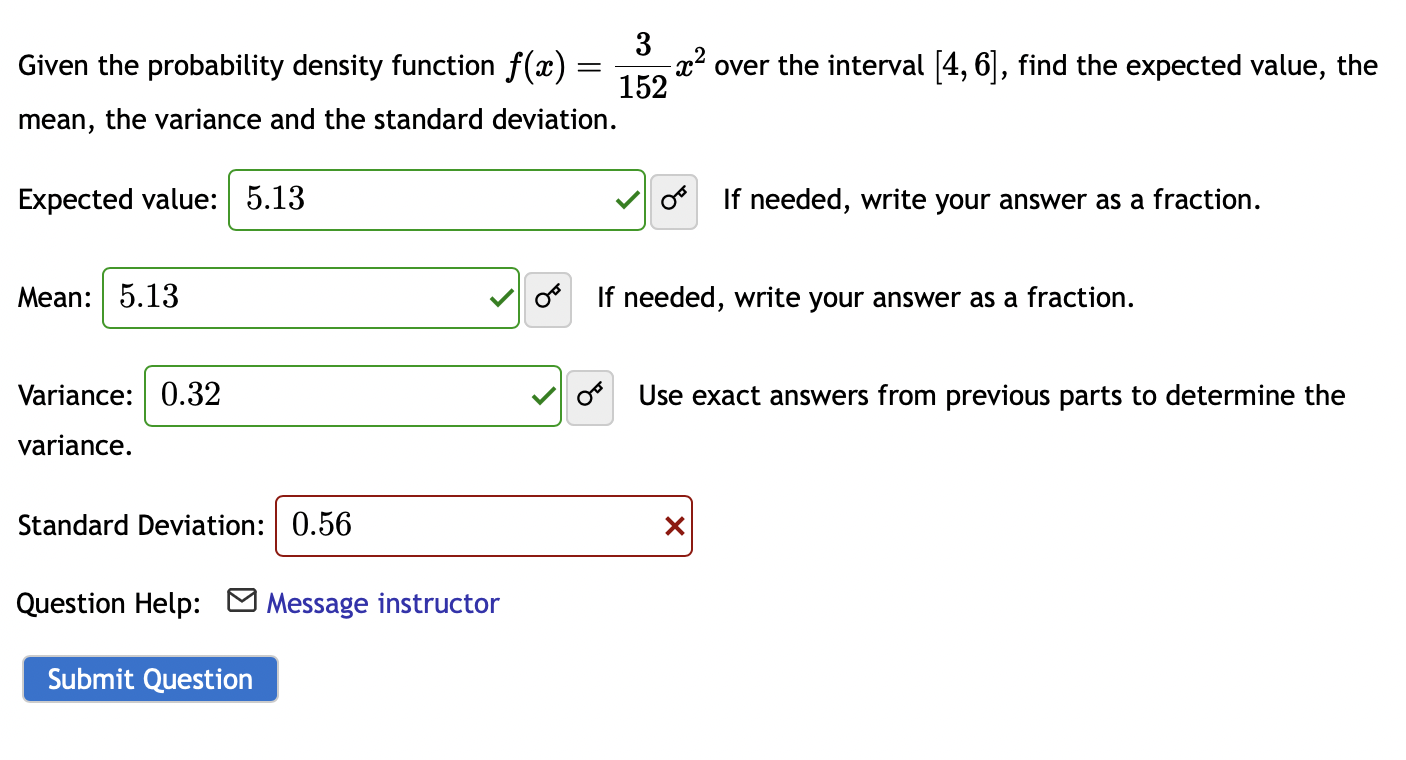This screenshot has height=760, width=1406.
Task: Click inside the Mean answer box
Action: click(300, 297)
